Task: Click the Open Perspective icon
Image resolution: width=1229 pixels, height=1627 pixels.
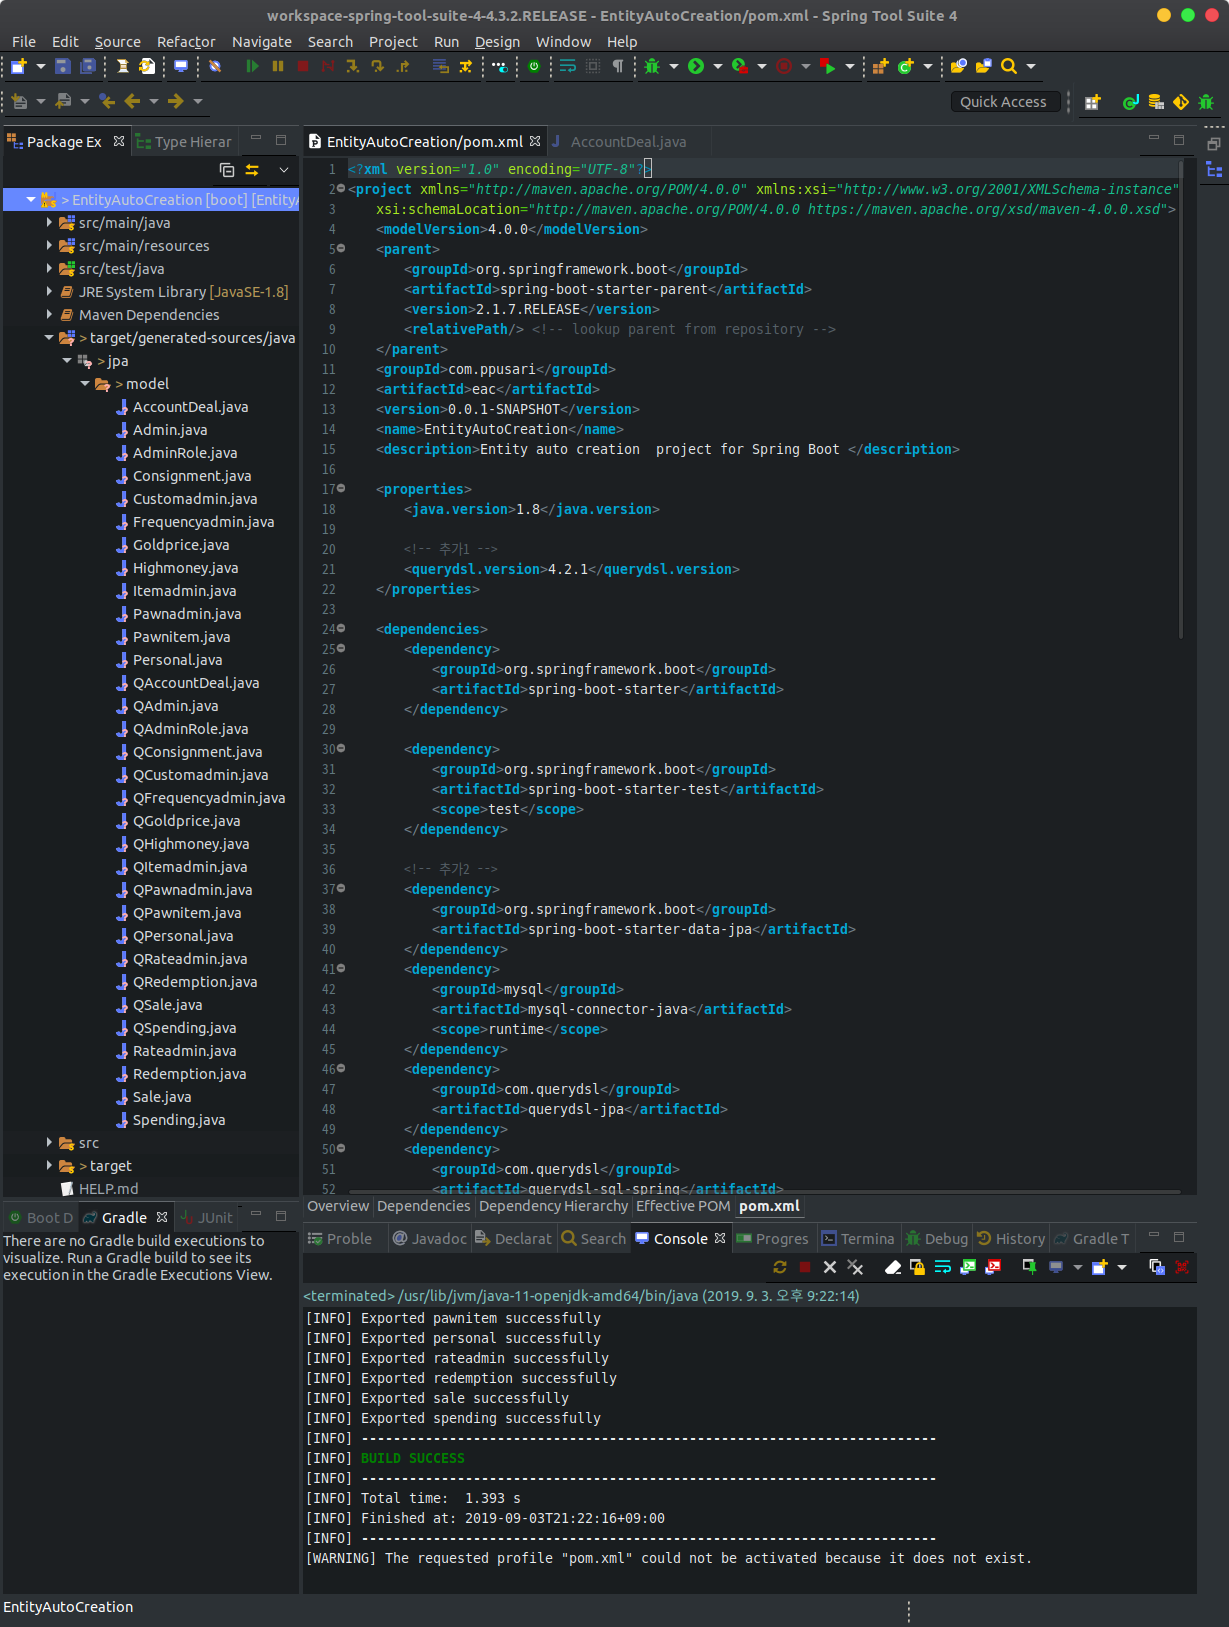Action: tap(1092, 102)
